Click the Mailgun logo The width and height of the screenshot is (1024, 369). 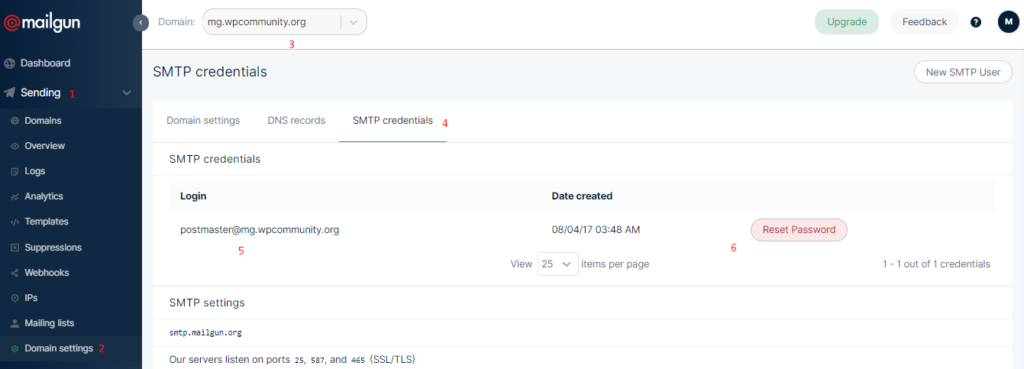click(x=43, y=23)
